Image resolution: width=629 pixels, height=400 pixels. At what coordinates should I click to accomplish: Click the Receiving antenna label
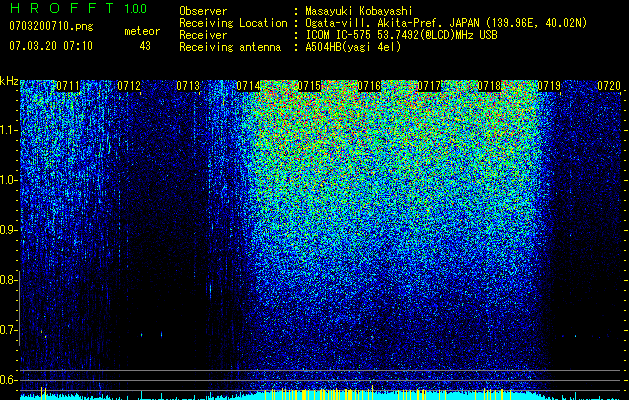pyautogui.click(x=230, y=47)
